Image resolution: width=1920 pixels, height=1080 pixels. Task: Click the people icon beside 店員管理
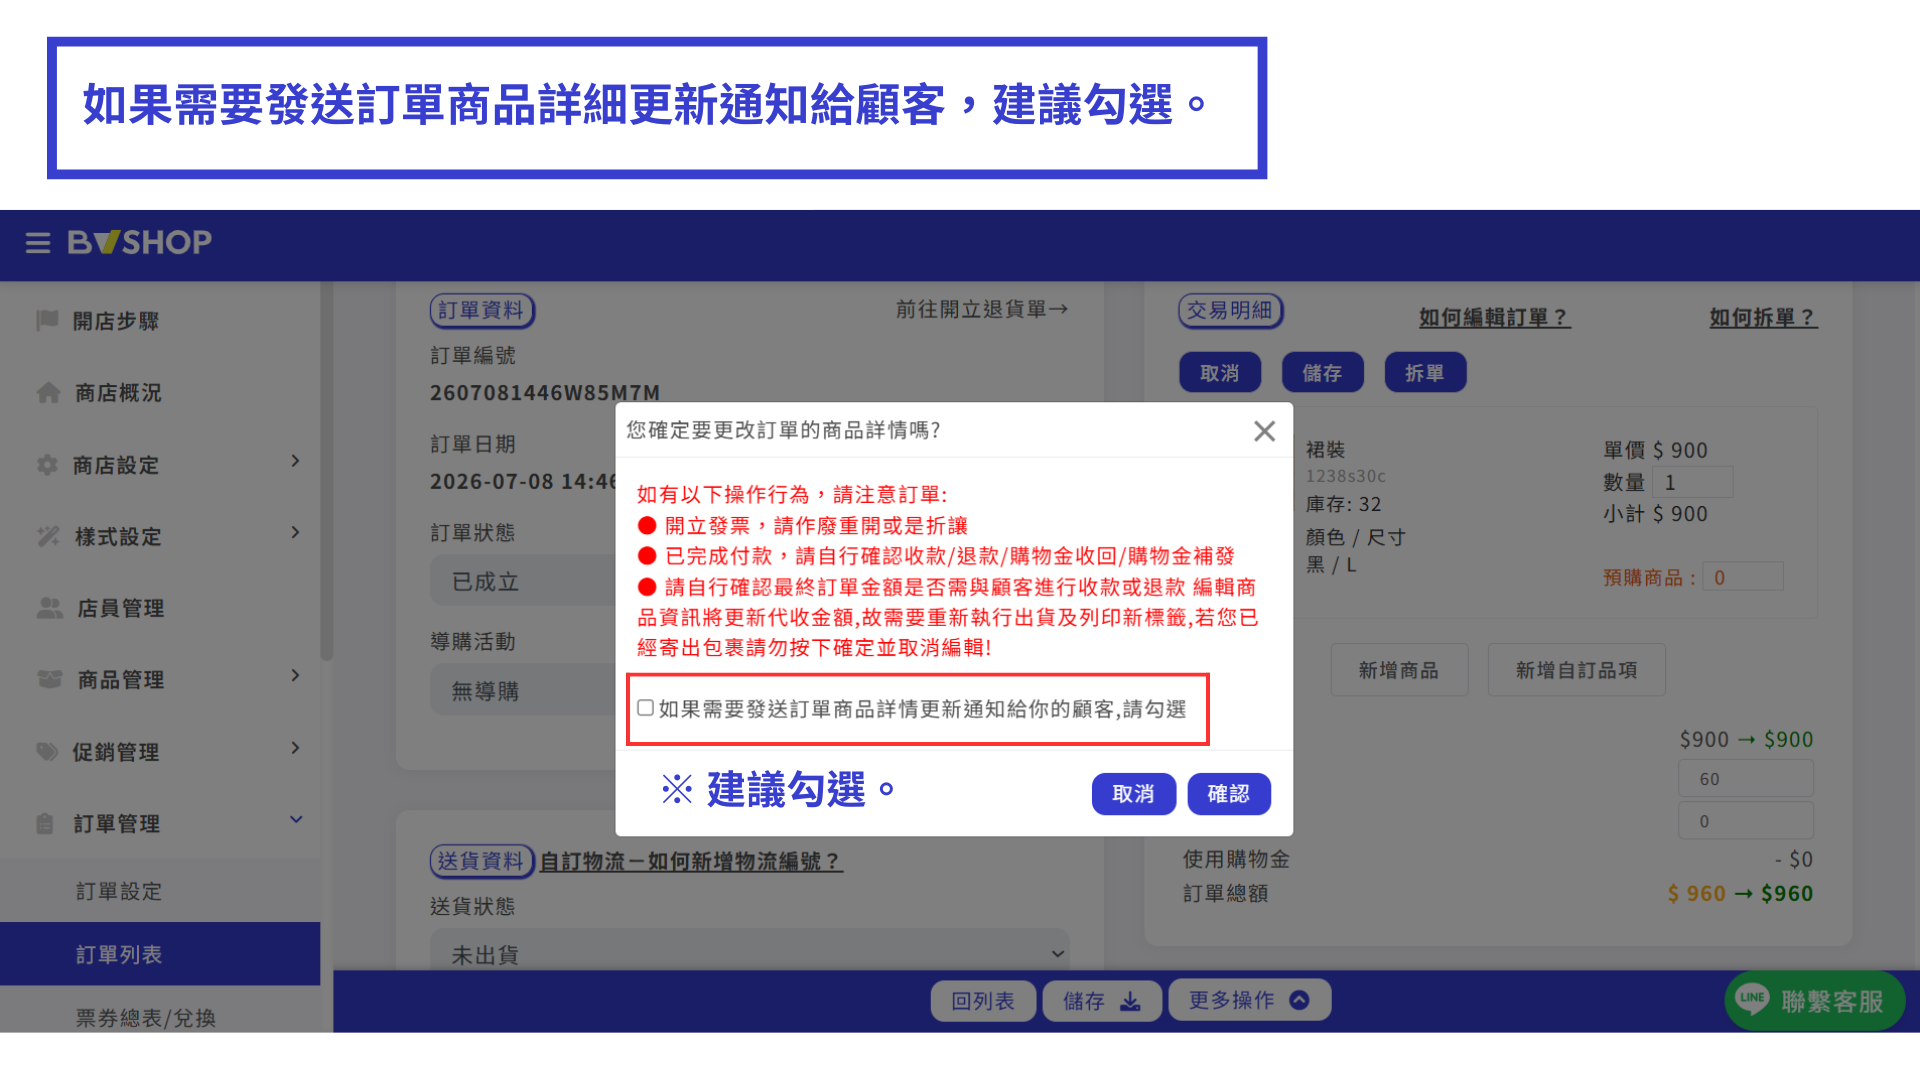point(50,608)
